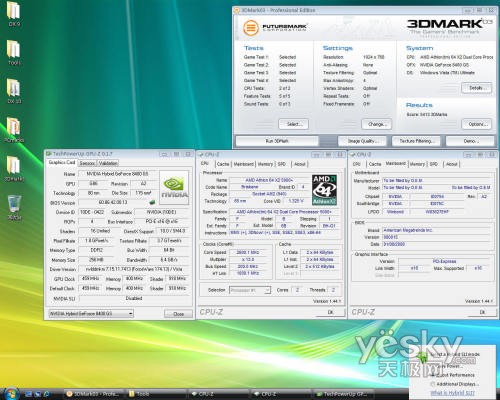Click the Close button in GPU-Z
Screen dimensions: 500x400
(178, 314)
